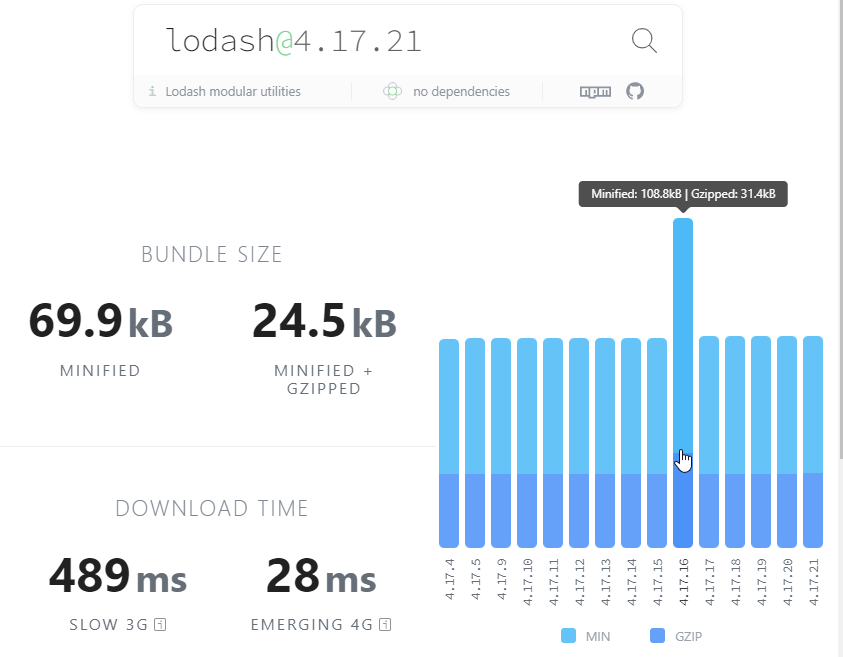Click the 4.17.19 version bar
Viewport: 843px width, 657px height.
(x=761, y=442)
